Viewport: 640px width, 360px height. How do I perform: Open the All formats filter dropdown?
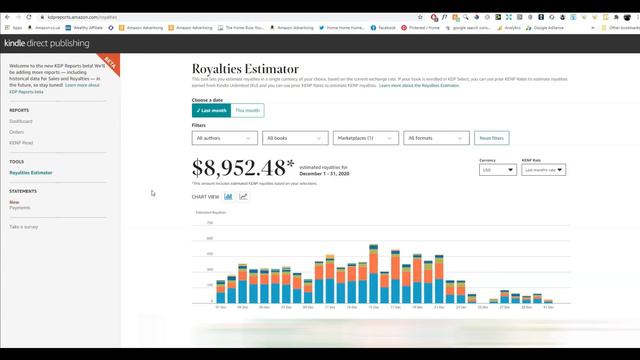click(436, 138)
